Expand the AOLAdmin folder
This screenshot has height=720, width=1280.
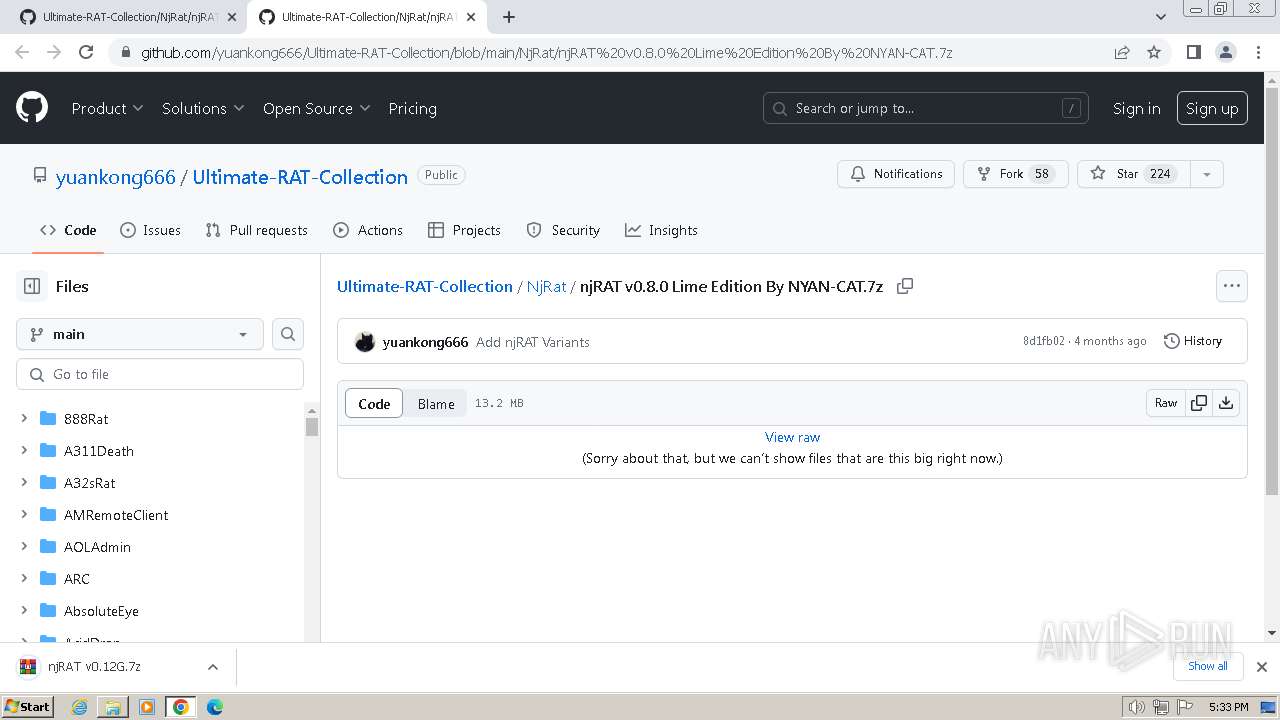(24, 547)
